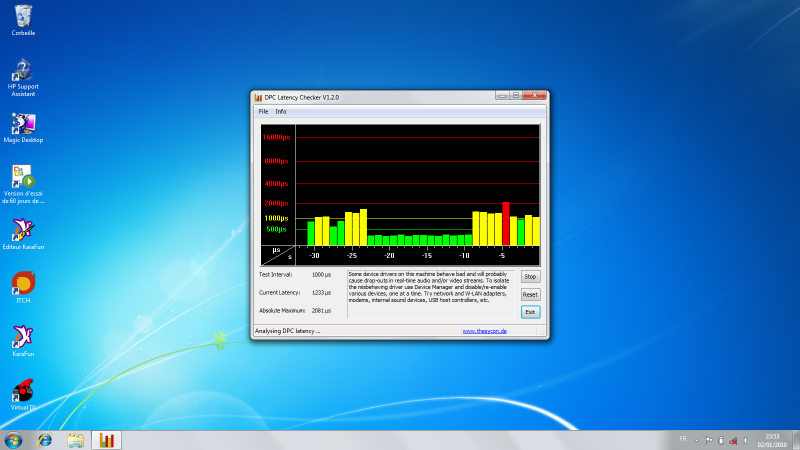The height and width of the screenshot is (450, 800).
Task: Launch Magic Desktop shortcut
Action: coord(23,124)
